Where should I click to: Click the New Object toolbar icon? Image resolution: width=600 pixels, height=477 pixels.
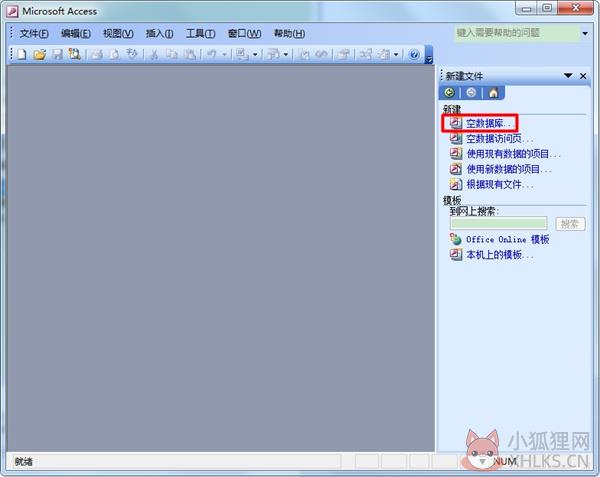[x=384, y=55]
